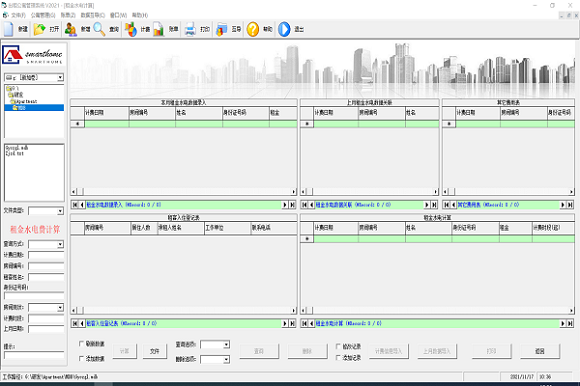
Task: Click the yellow question mark Help icon
Action: [x=253, y=29]
